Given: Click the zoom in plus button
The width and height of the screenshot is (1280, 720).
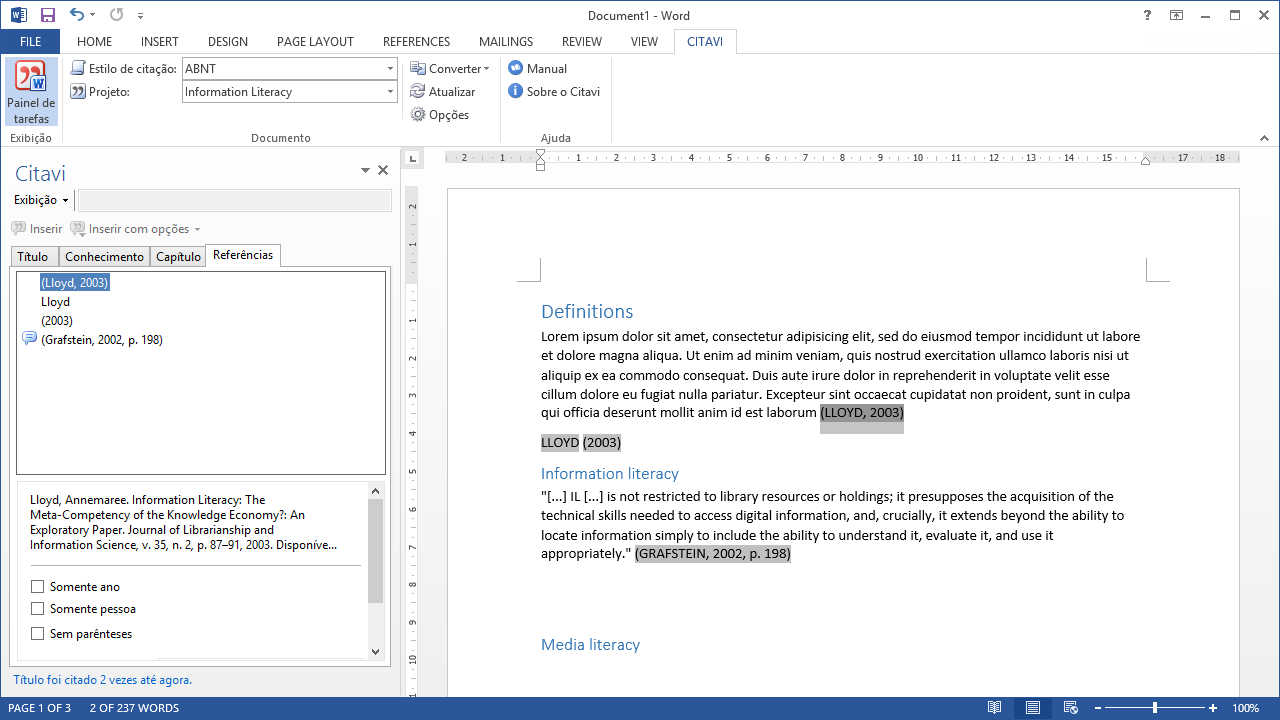Looking at the screenshot, I should coord(1213,708).
